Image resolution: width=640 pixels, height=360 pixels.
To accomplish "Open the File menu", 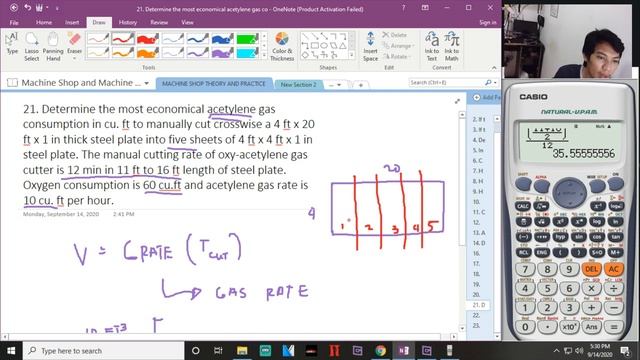I will point(14,22).
